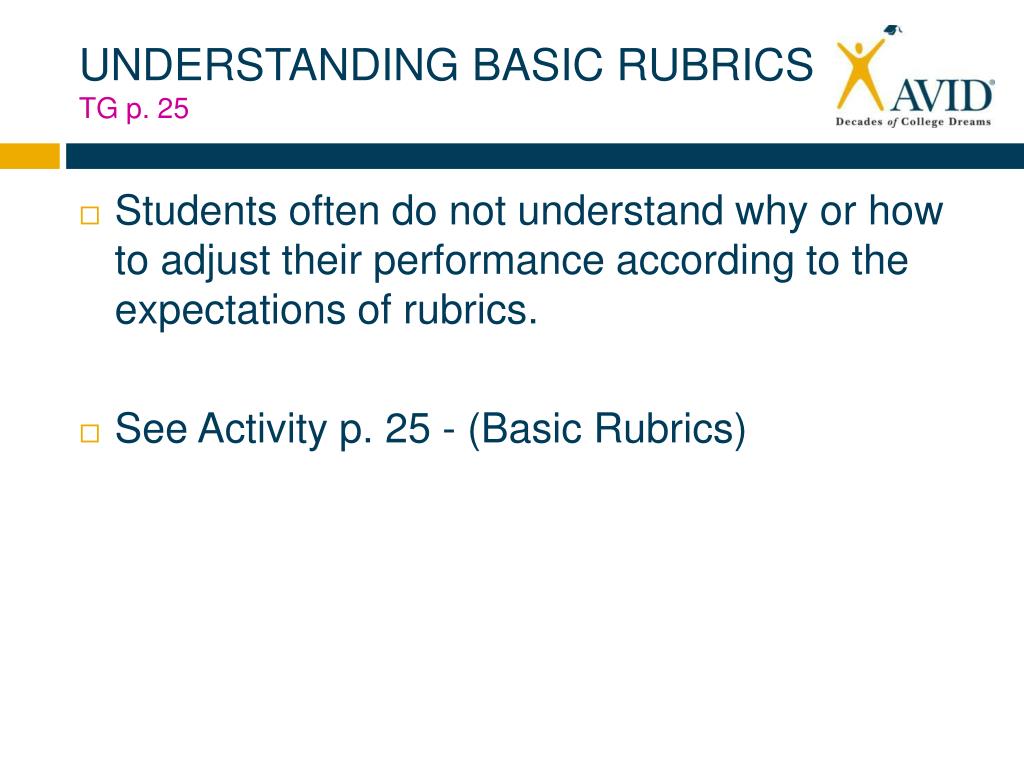Click the word "BASIC" in the heading
Image resolution: width=1024 pixels, height=768 pixels.
537,65
